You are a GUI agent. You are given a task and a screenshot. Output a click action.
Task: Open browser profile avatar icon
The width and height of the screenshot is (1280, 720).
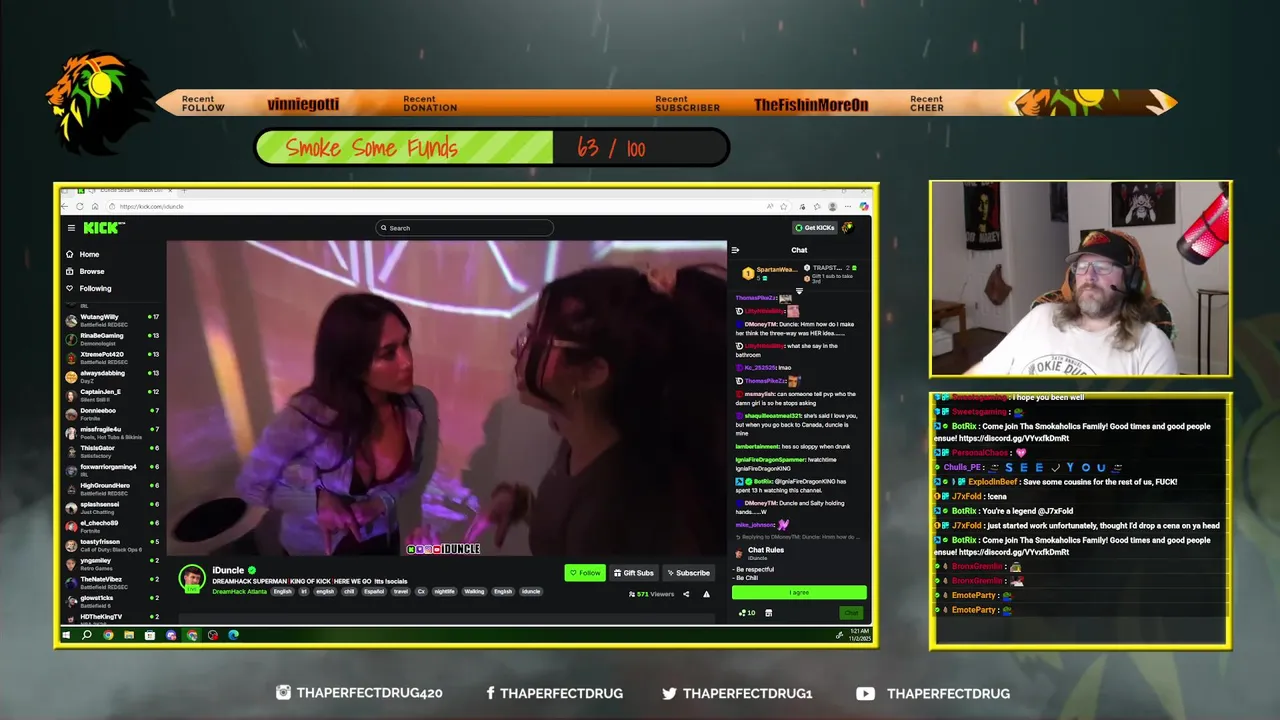[x=832, y=206]
